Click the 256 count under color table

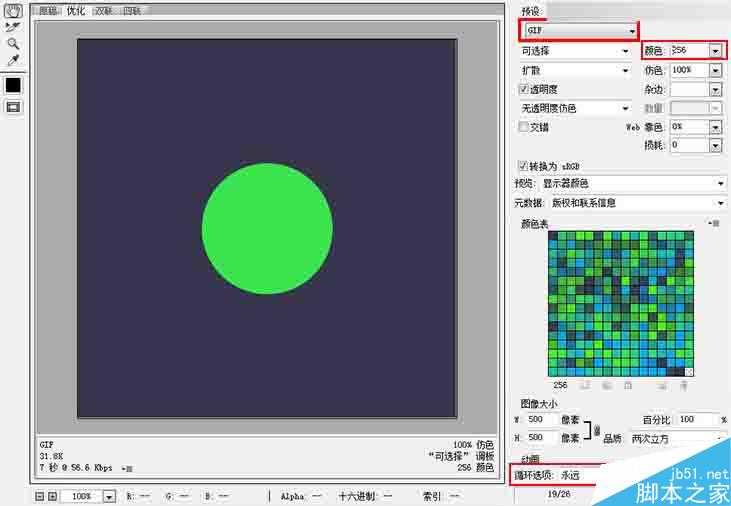pos(560,385)
